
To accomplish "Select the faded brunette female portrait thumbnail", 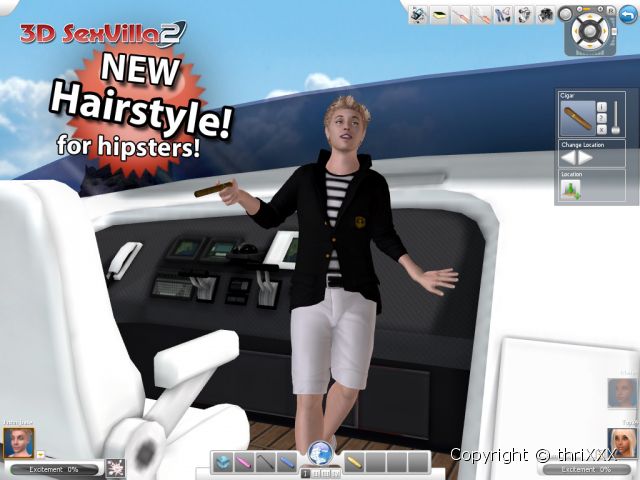I will pyautogui.click(x=622, y=393).
